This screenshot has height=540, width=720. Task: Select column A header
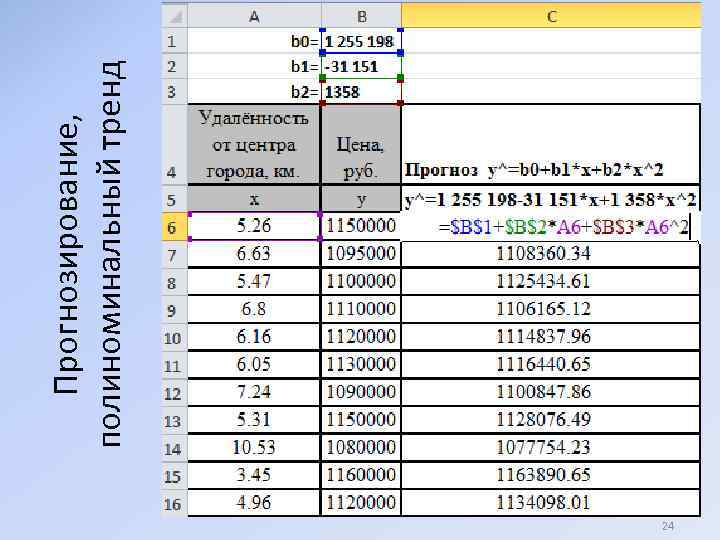coord(254,16)
